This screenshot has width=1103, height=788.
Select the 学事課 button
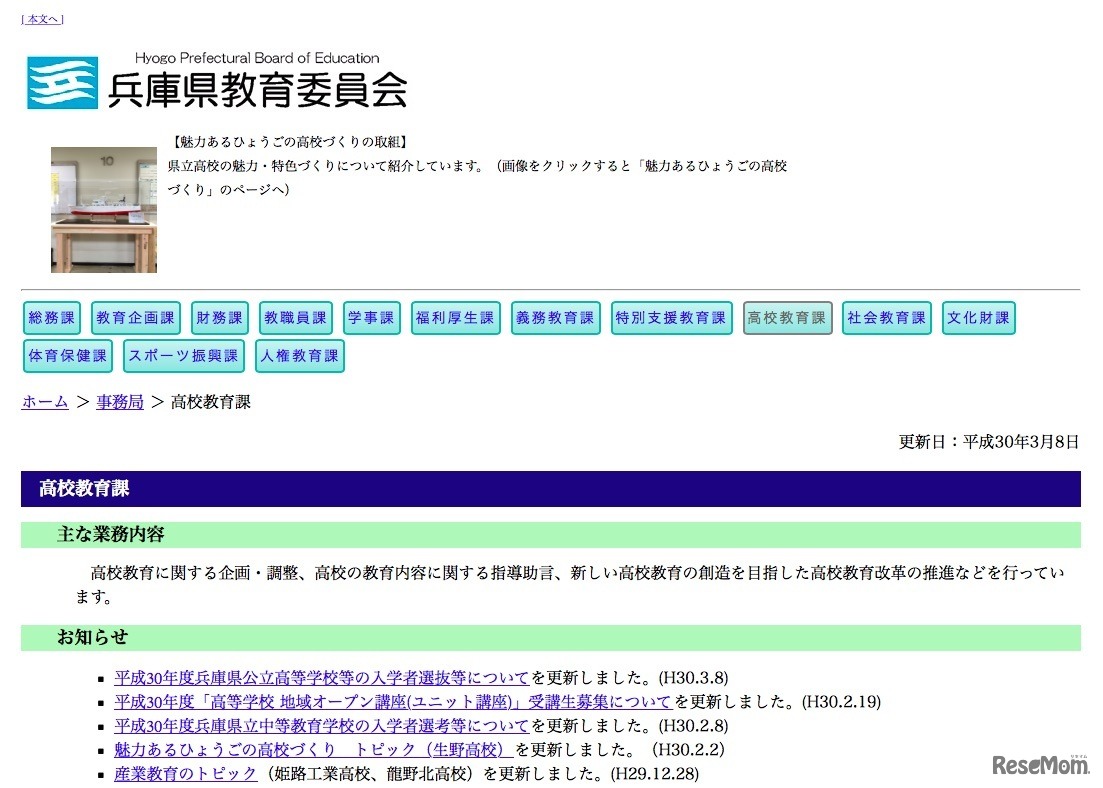[x=371, y=317]
